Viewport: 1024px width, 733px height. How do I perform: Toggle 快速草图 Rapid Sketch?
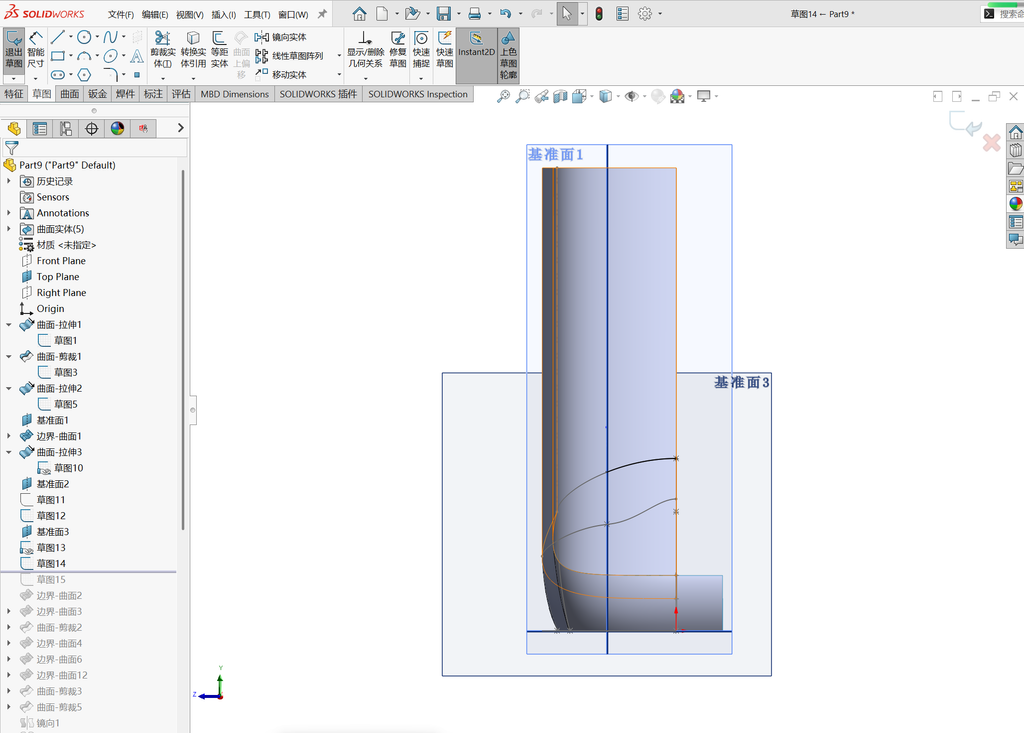[445, 50]
